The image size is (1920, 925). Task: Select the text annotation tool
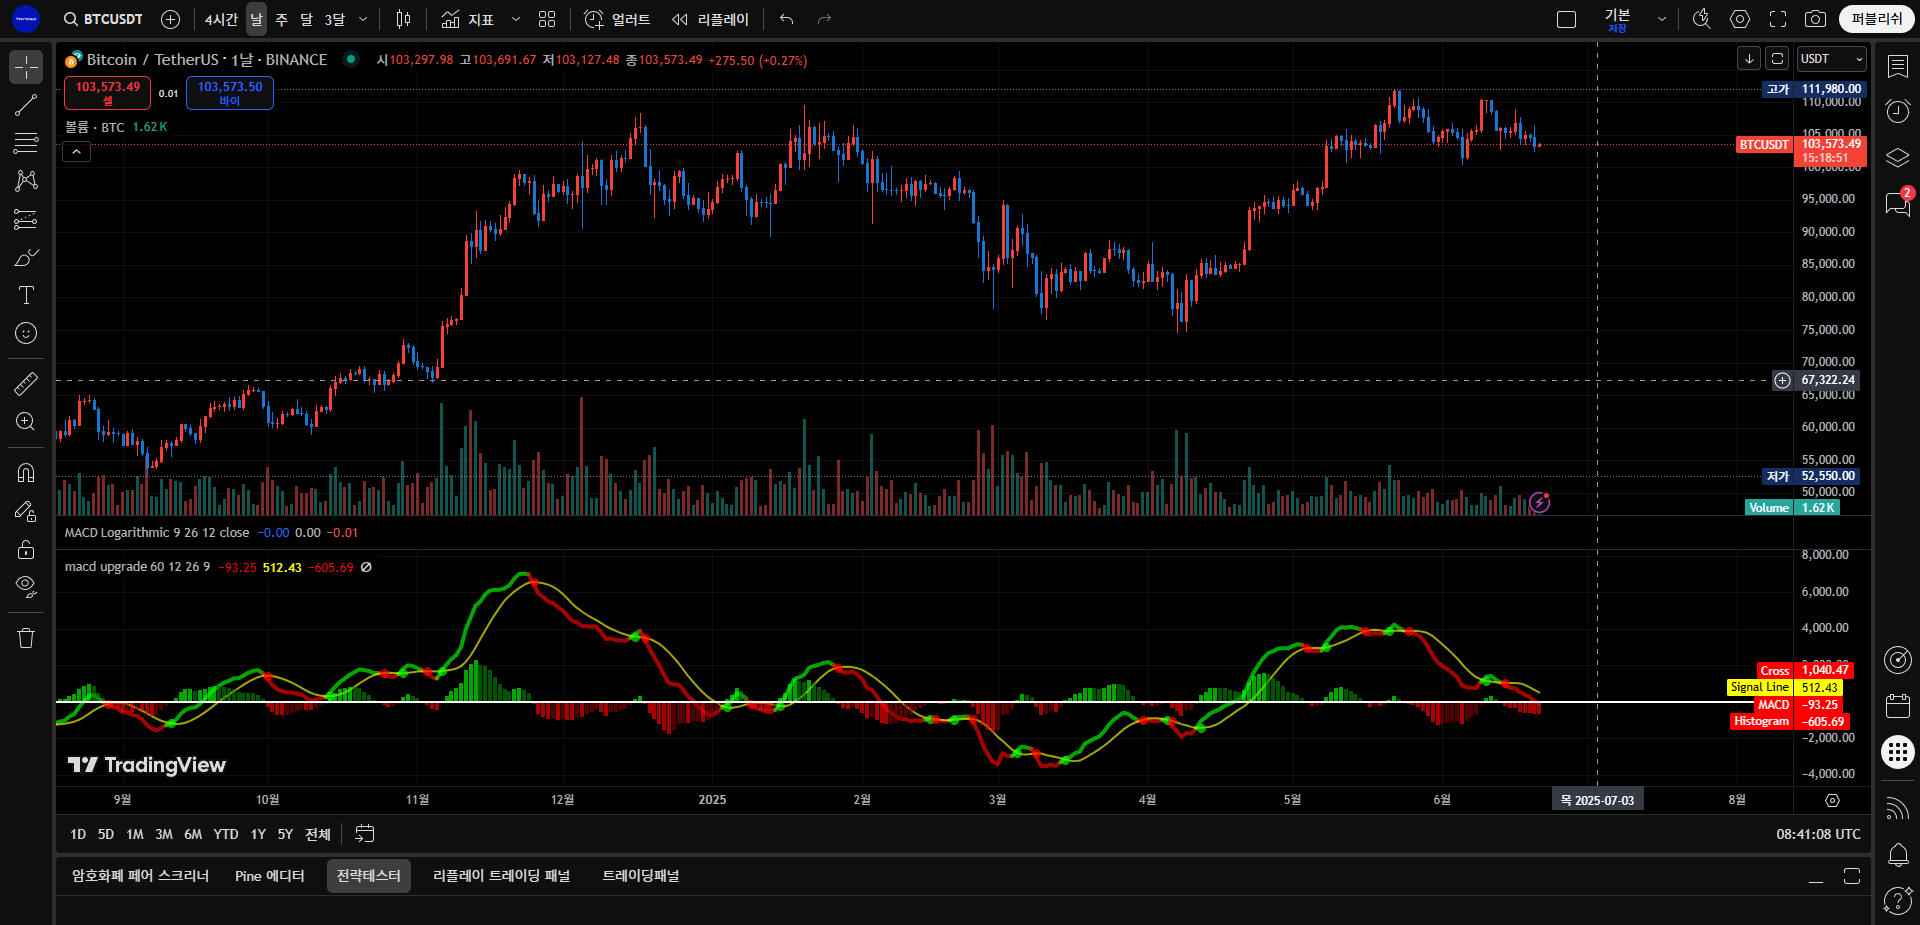point(26,295)
